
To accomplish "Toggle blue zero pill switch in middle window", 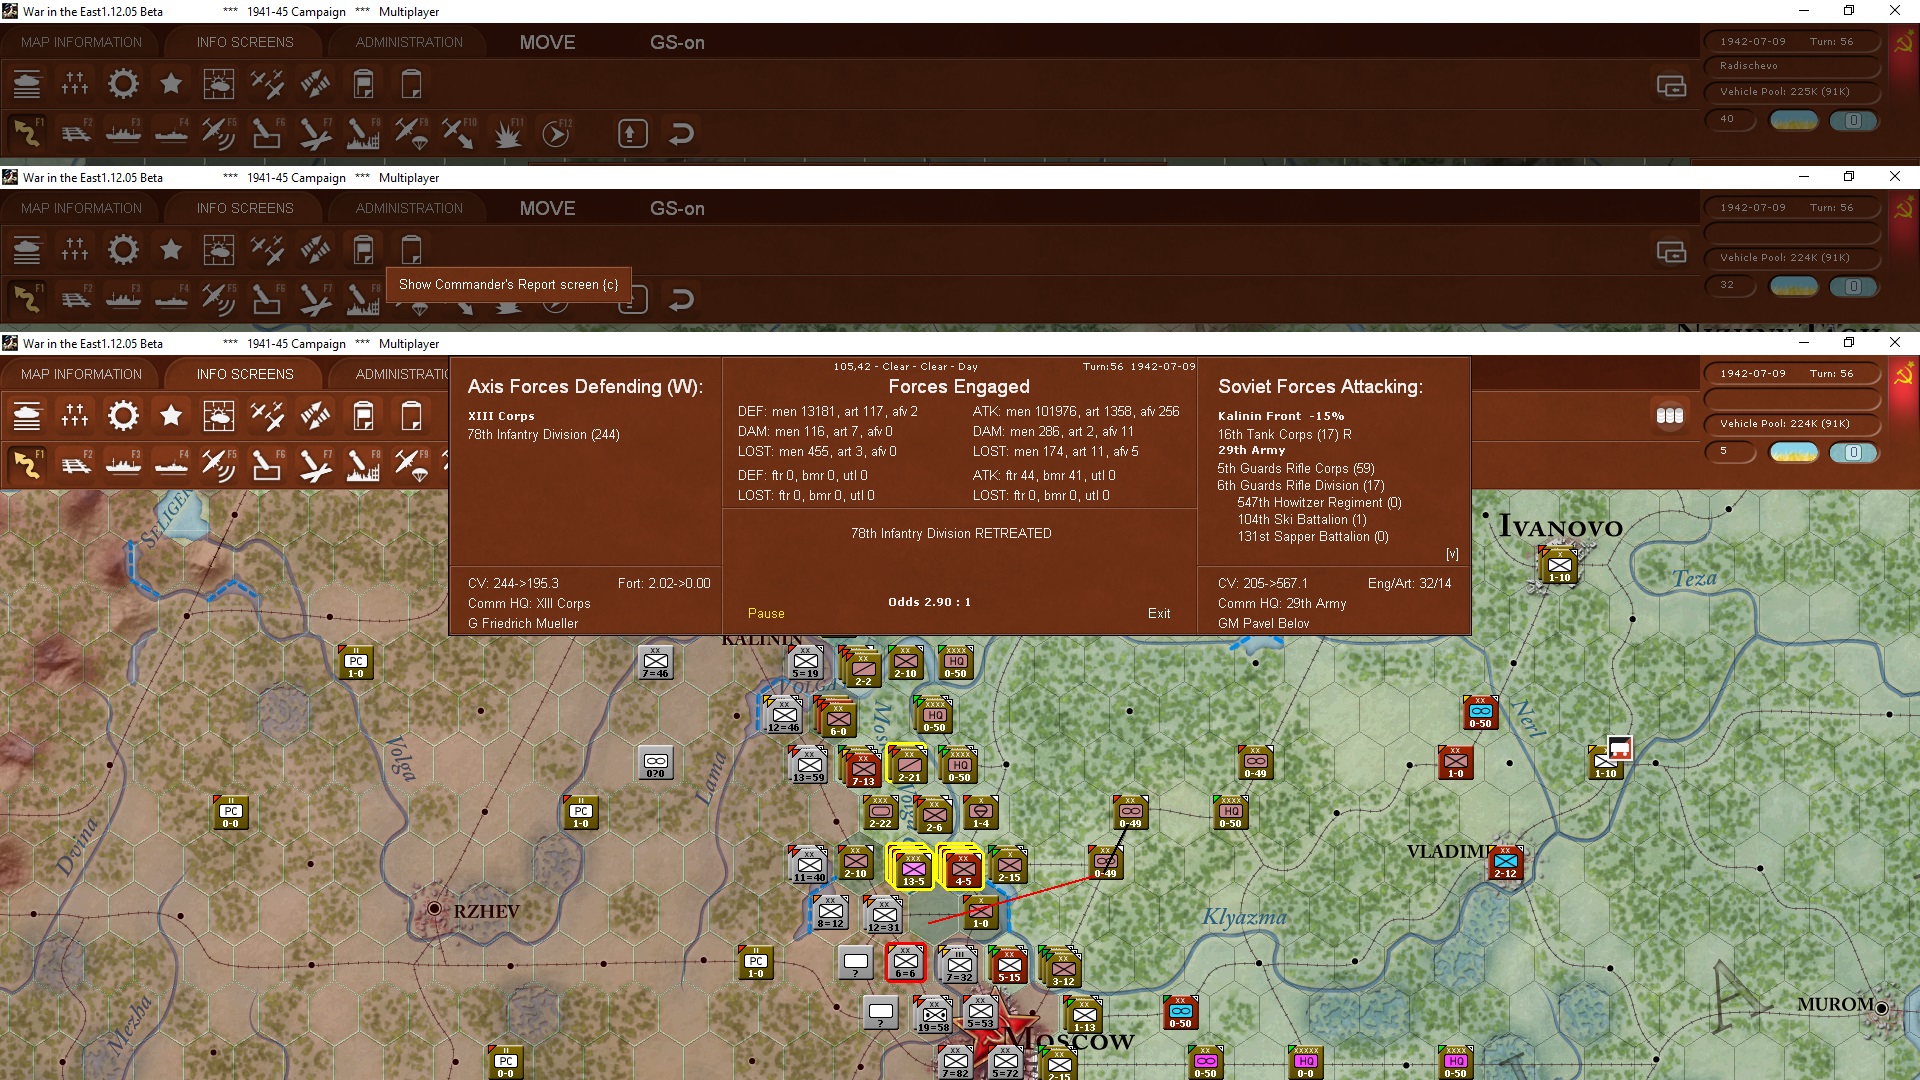I will coord(1853,286).
